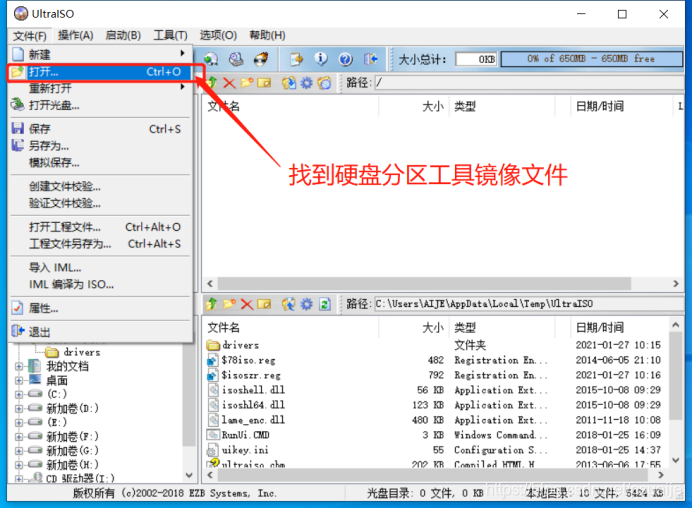Open the 重新打开 submenu
The width and height of the screenshot is (692, 508).
(100, 88)
